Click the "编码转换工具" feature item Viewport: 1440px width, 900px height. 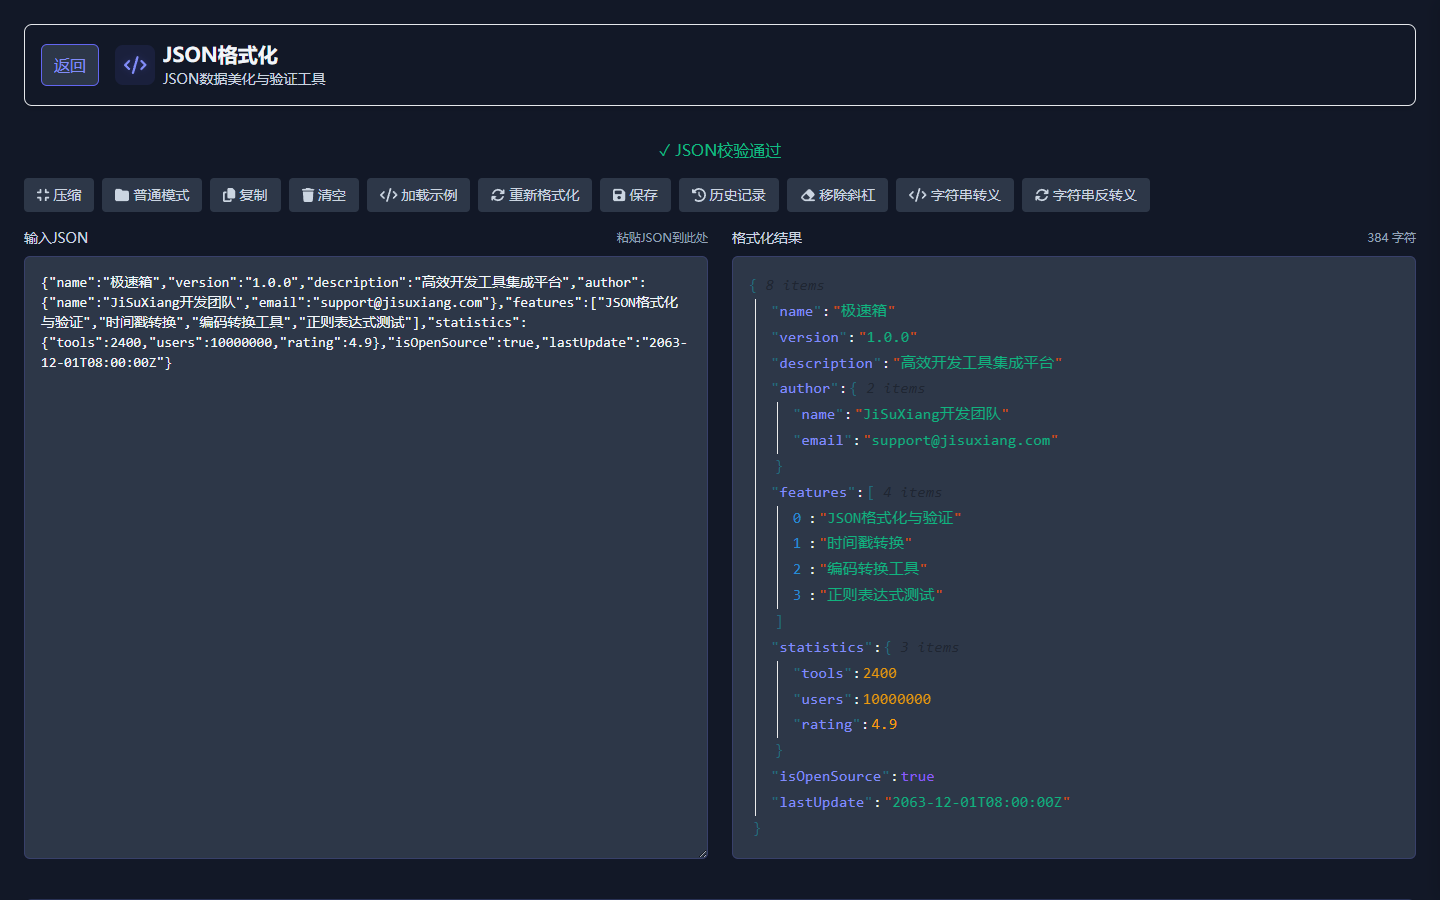(873, 569)
